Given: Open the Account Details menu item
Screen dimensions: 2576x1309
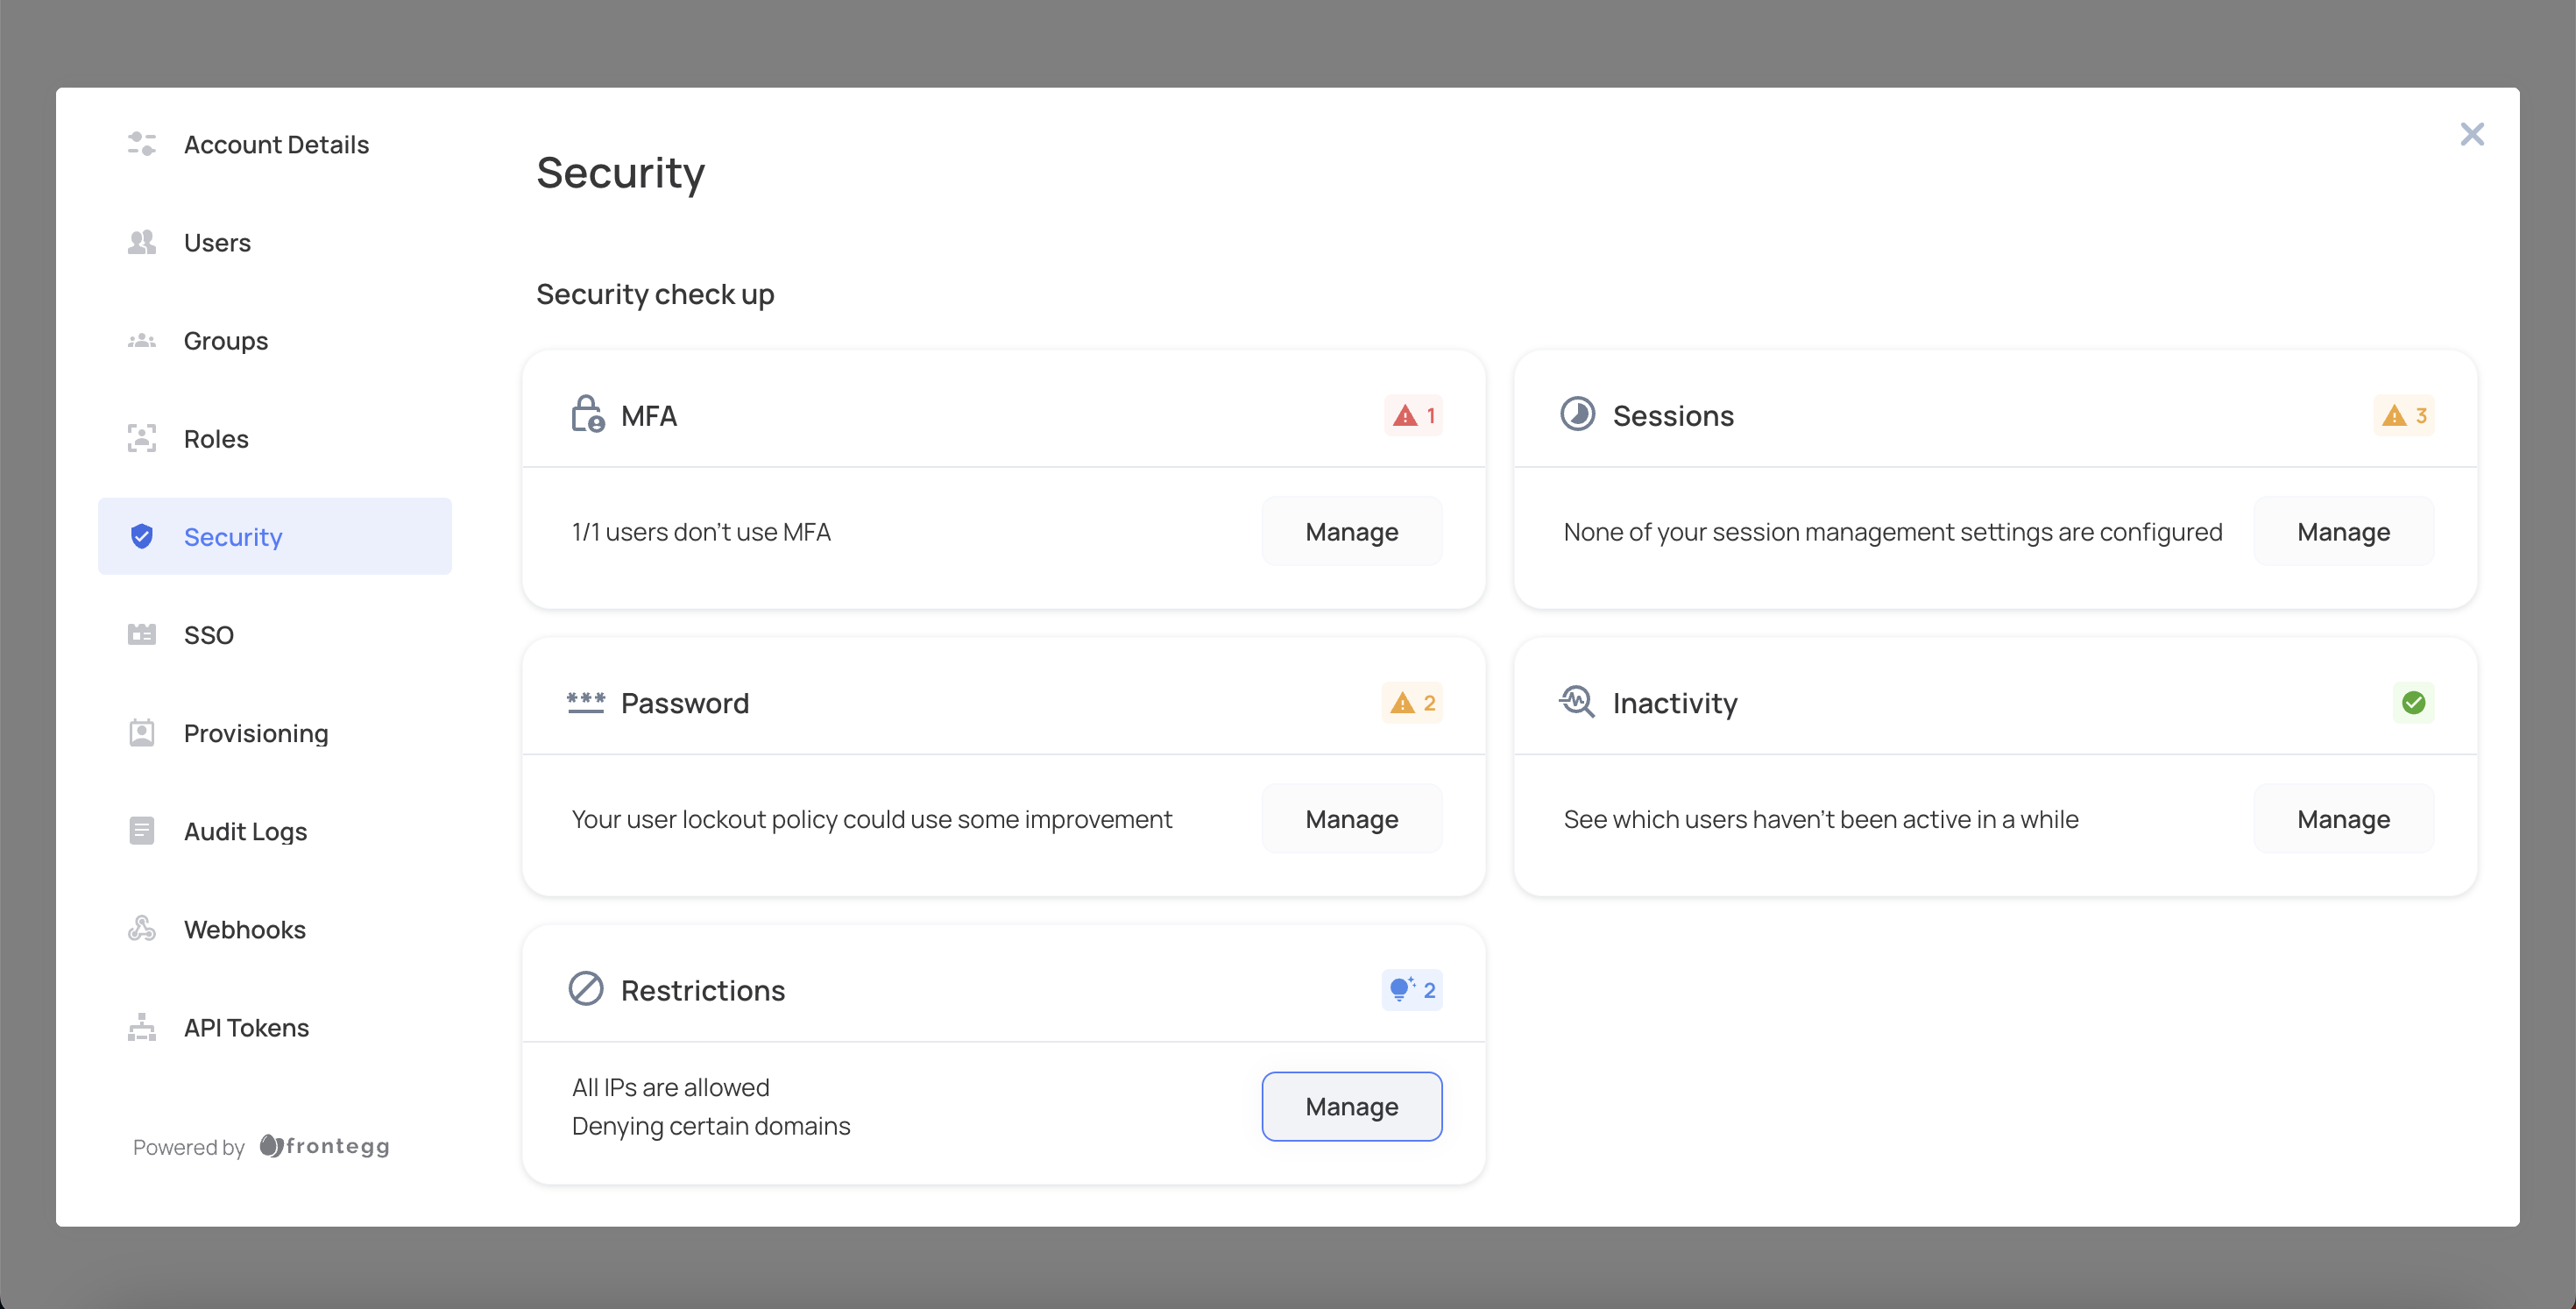Looking at the screenshot, I should click(275, 144).
